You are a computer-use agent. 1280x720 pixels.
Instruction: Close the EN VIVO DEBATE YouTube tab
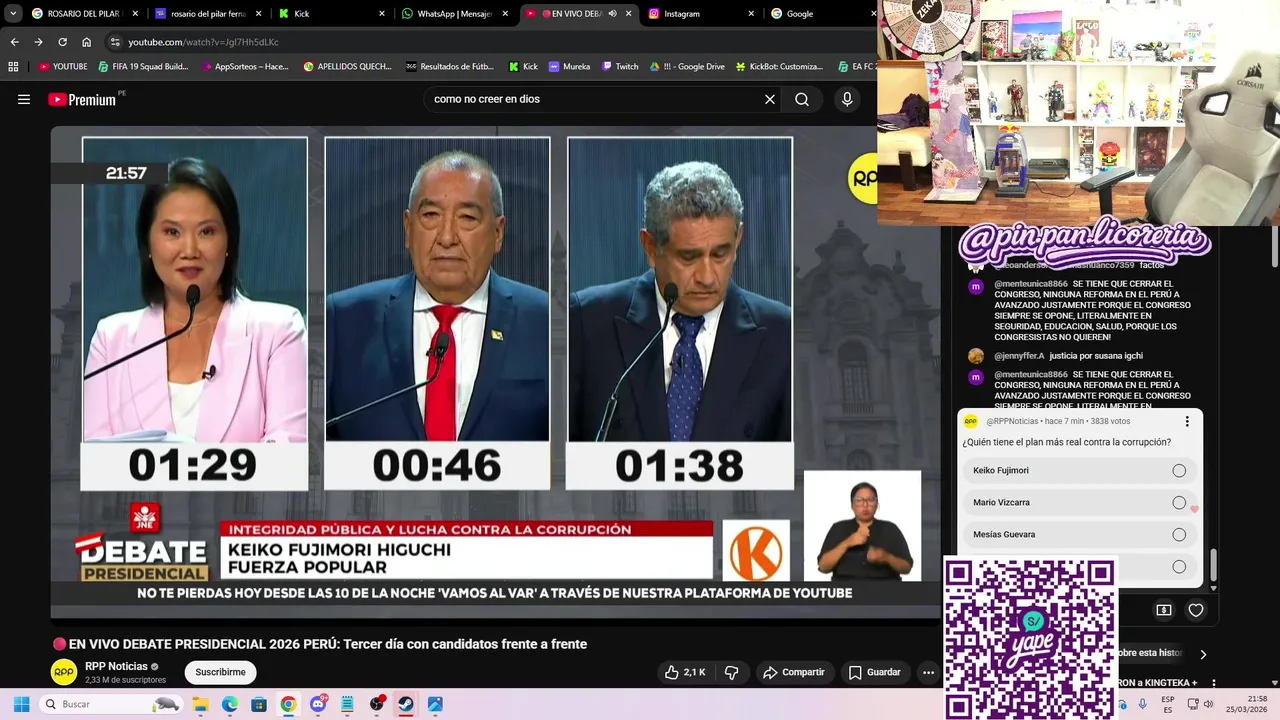629,14
